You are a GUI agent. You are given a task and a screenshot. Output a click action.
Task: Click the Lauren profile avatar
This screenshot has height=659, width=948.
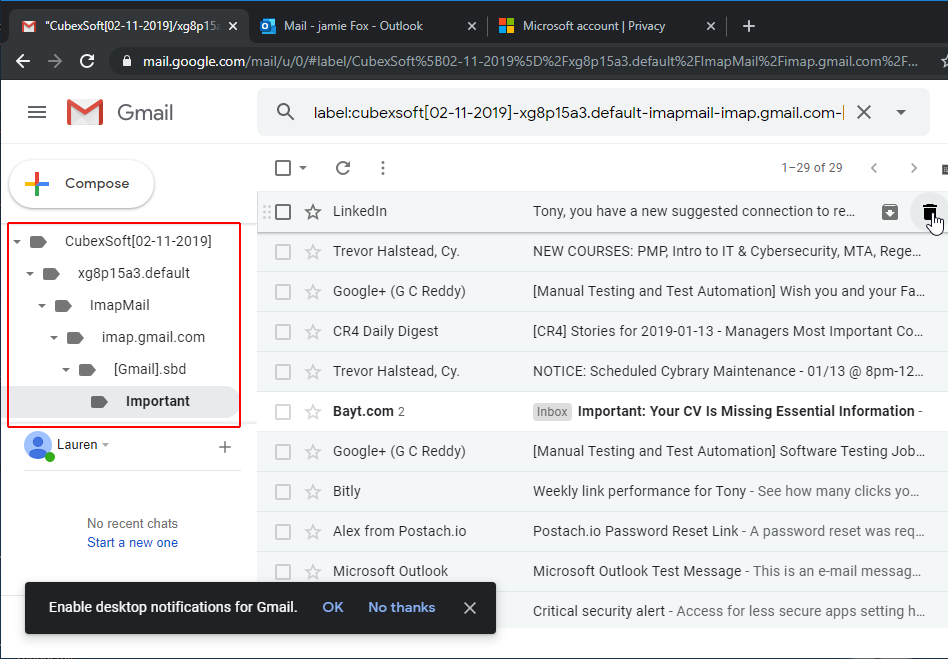38,446
